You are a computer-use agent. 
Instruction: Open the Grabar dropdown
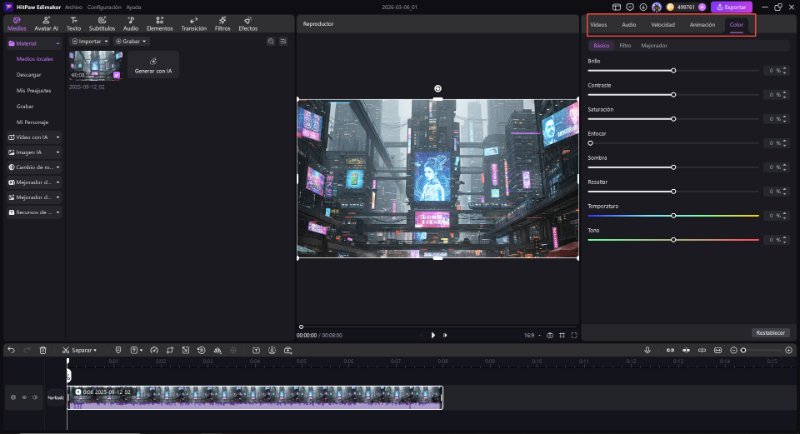(131, 41)
